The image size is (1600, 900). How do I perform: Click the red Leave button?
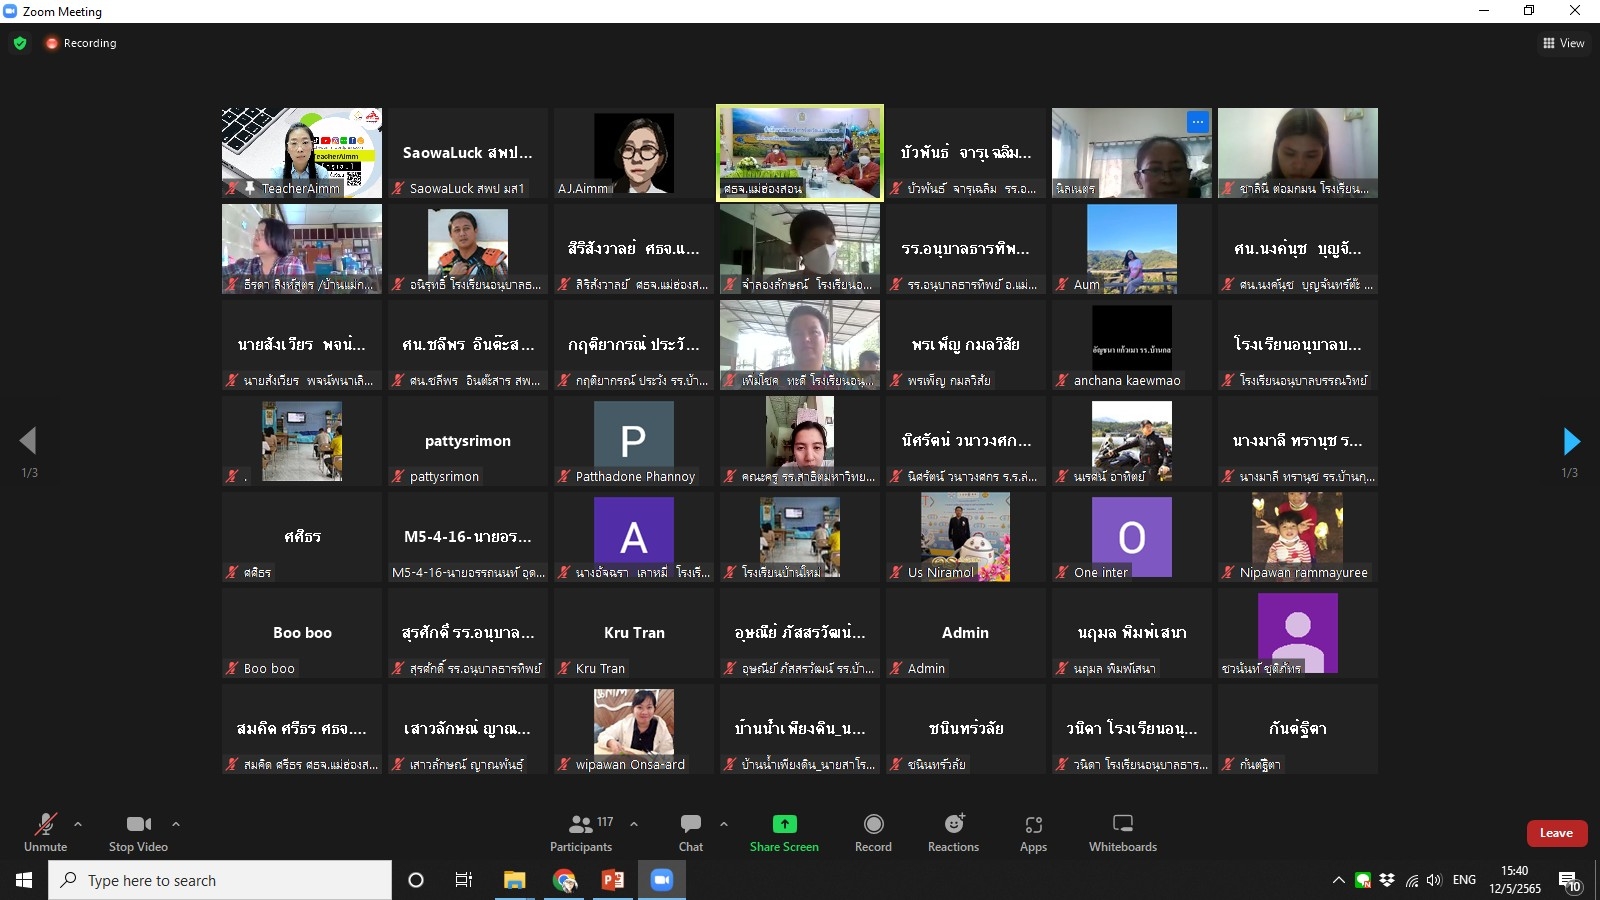tap(1556, 833)
